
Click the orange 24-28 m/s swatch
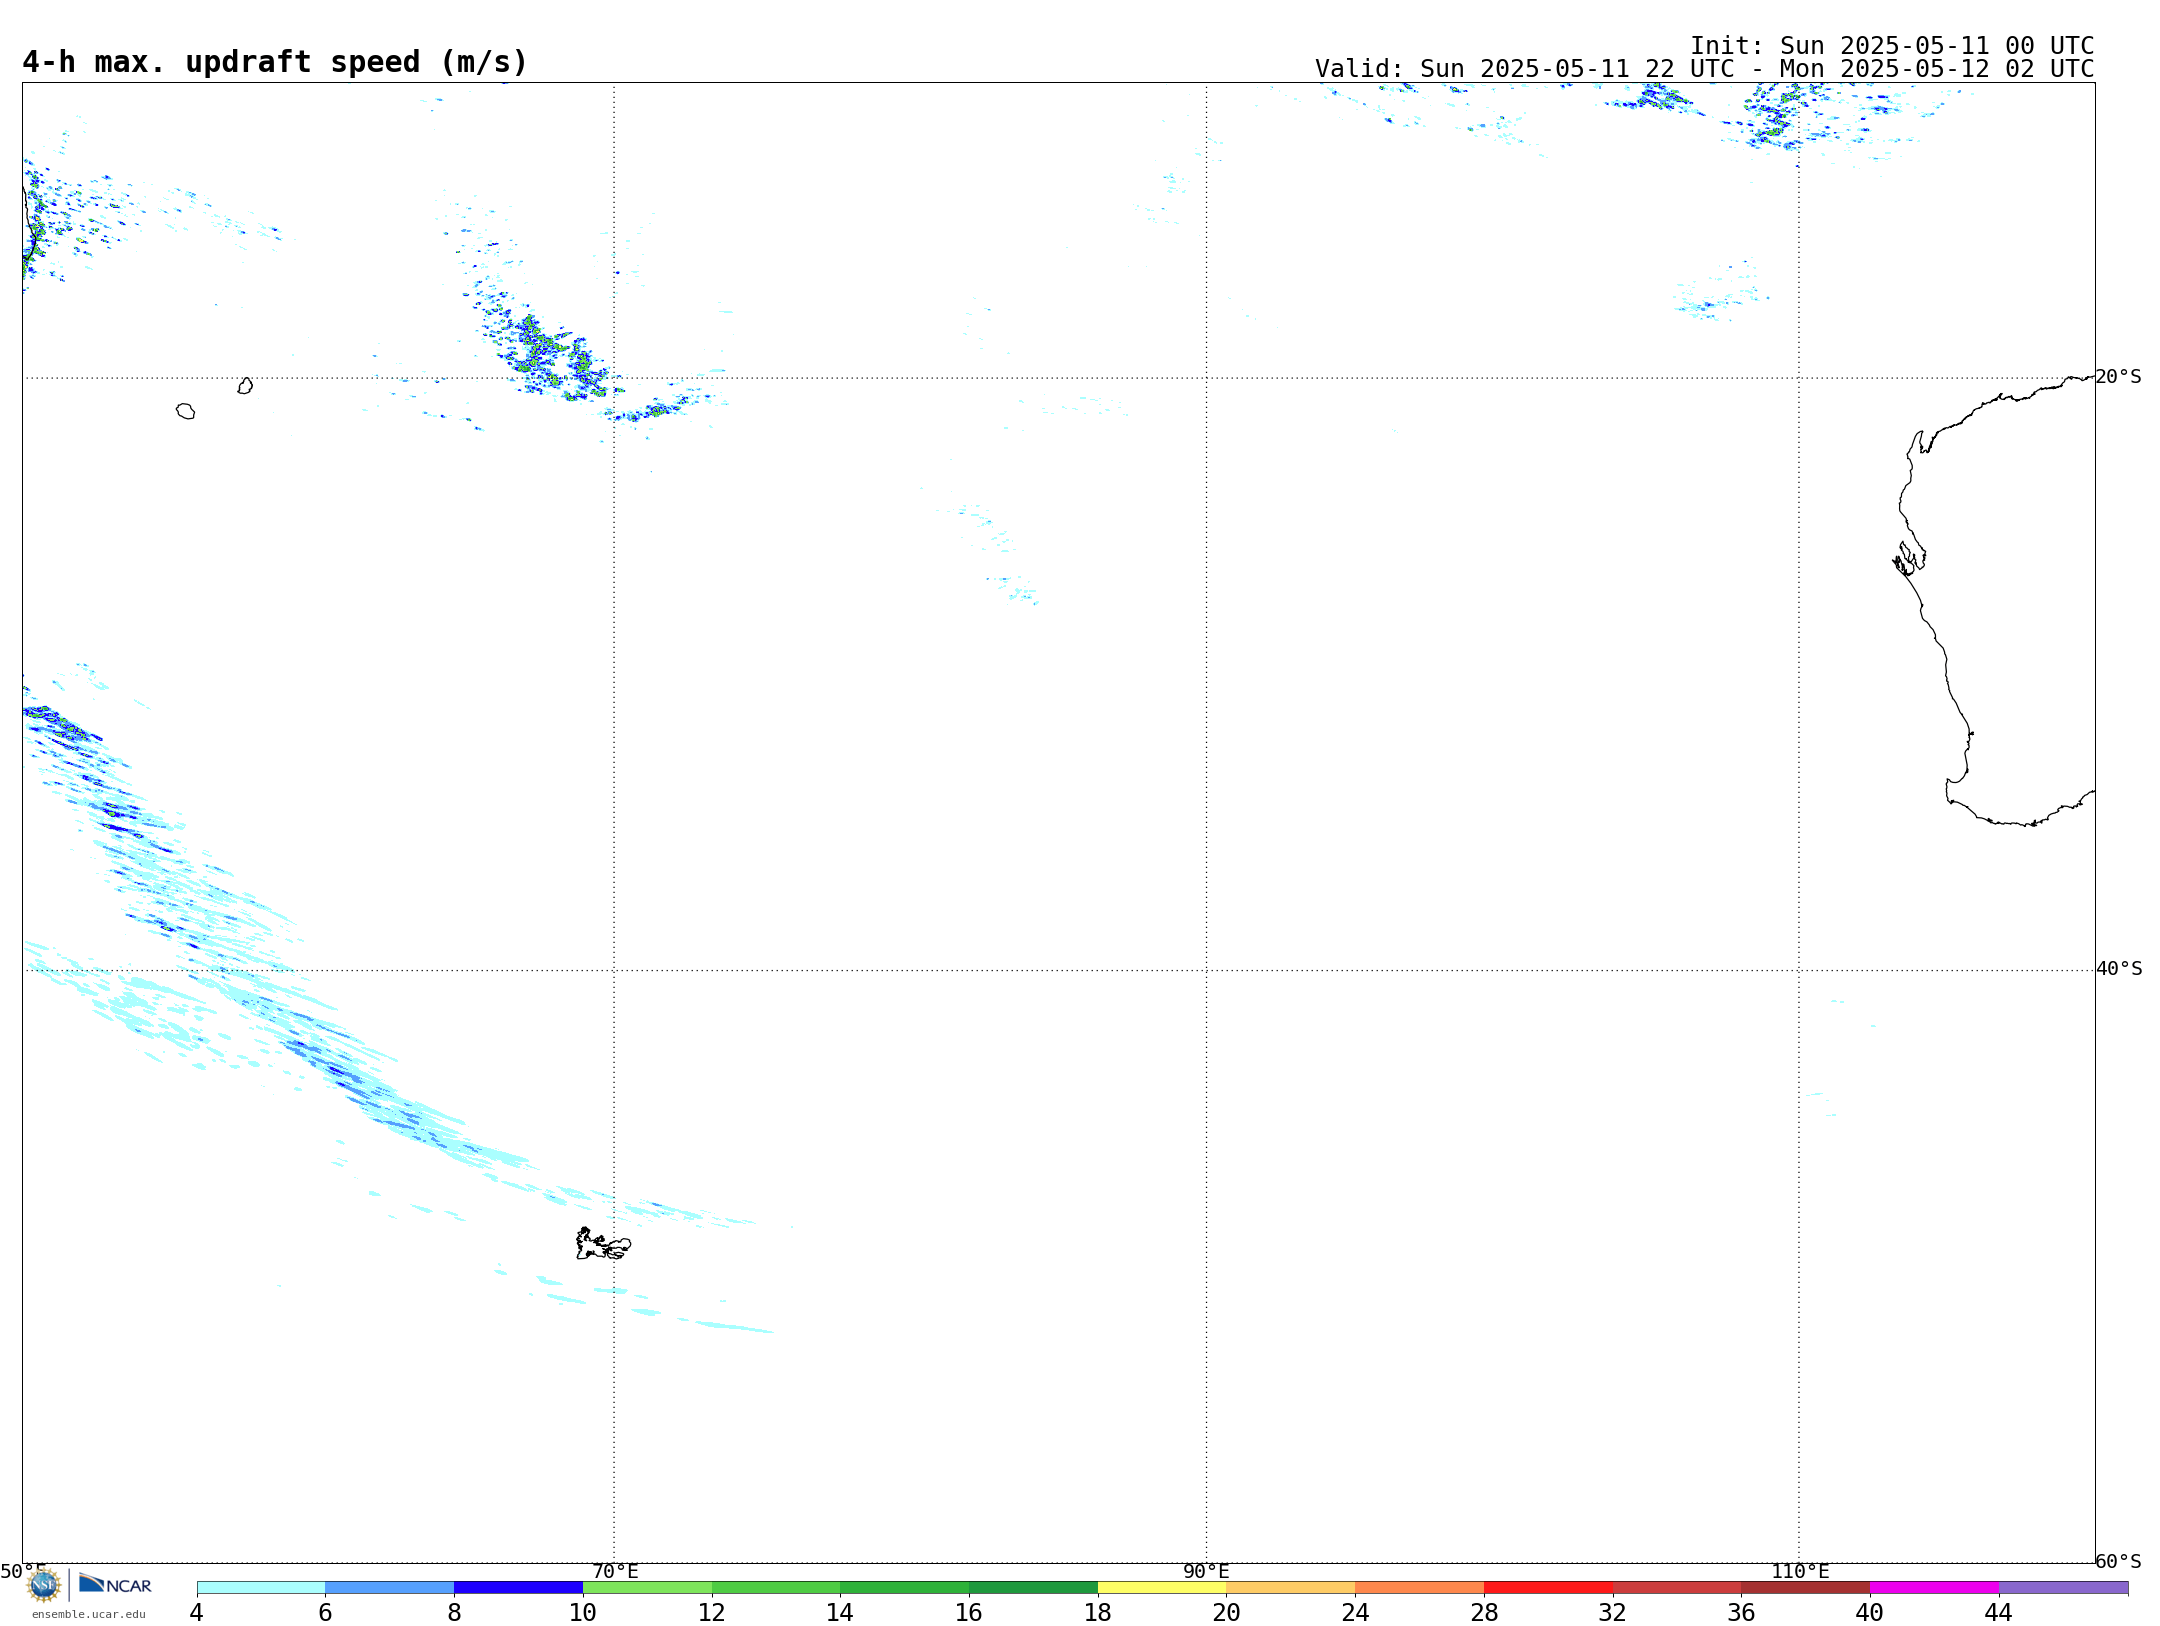click(x=1419, y=1587)
